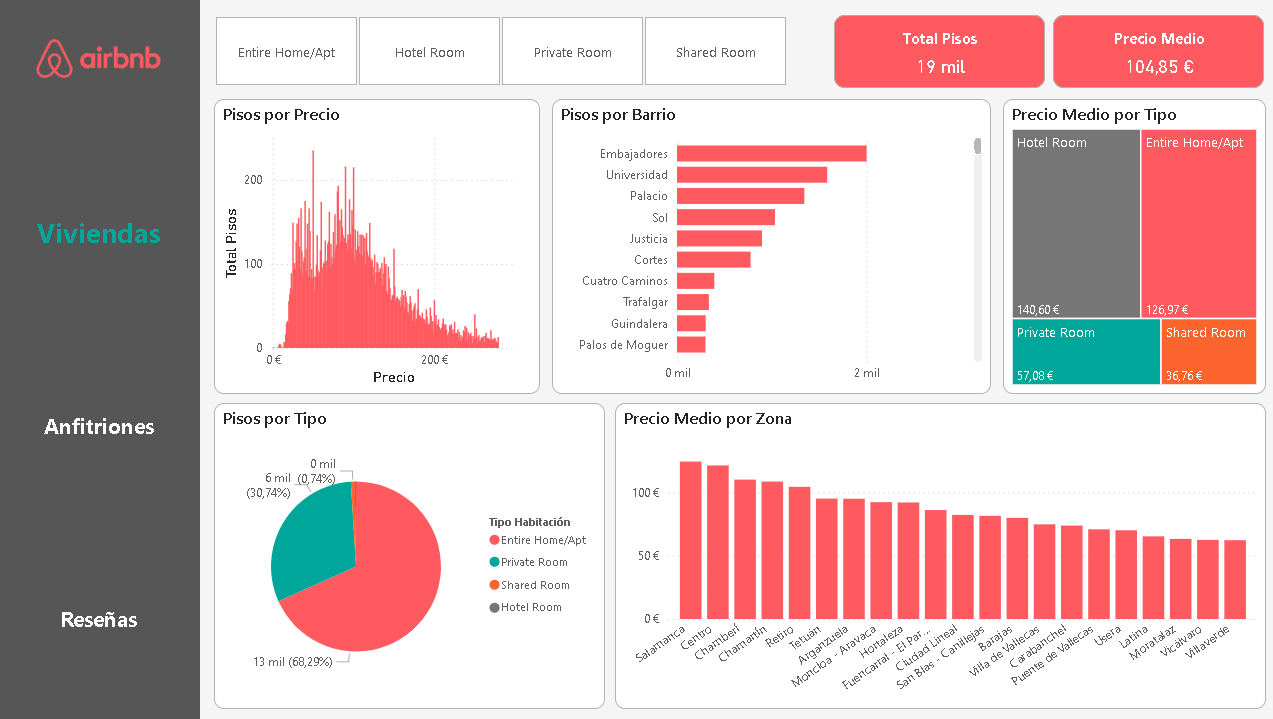This screenshot has width=1273, height=719.
Task: Click Entire Home/Apt legend marker in pie chart
Action: click(494, 540)
